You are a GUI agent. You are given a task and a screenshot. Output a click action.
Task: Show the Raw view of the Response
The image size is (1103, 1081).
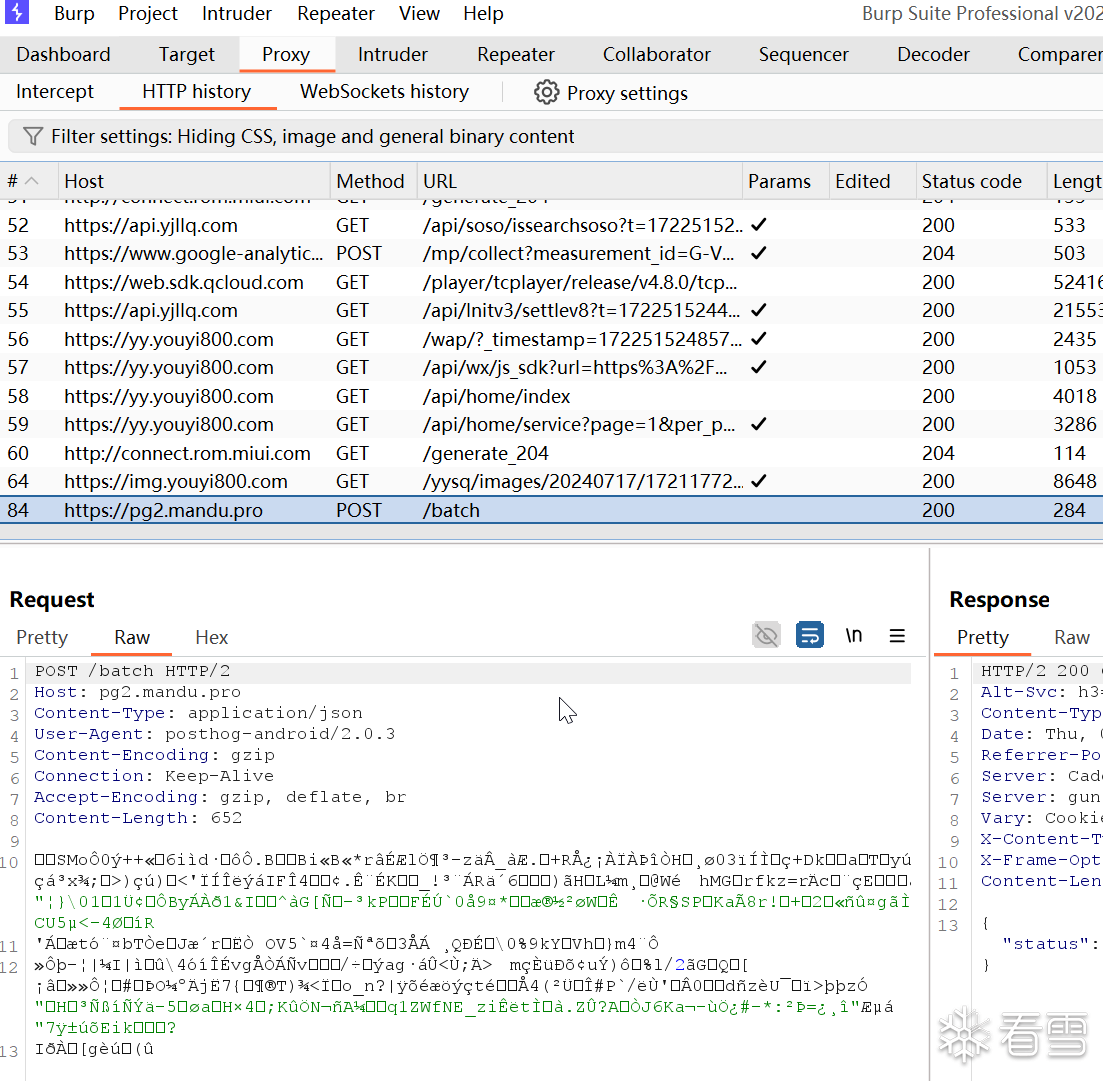point(1071,637)
